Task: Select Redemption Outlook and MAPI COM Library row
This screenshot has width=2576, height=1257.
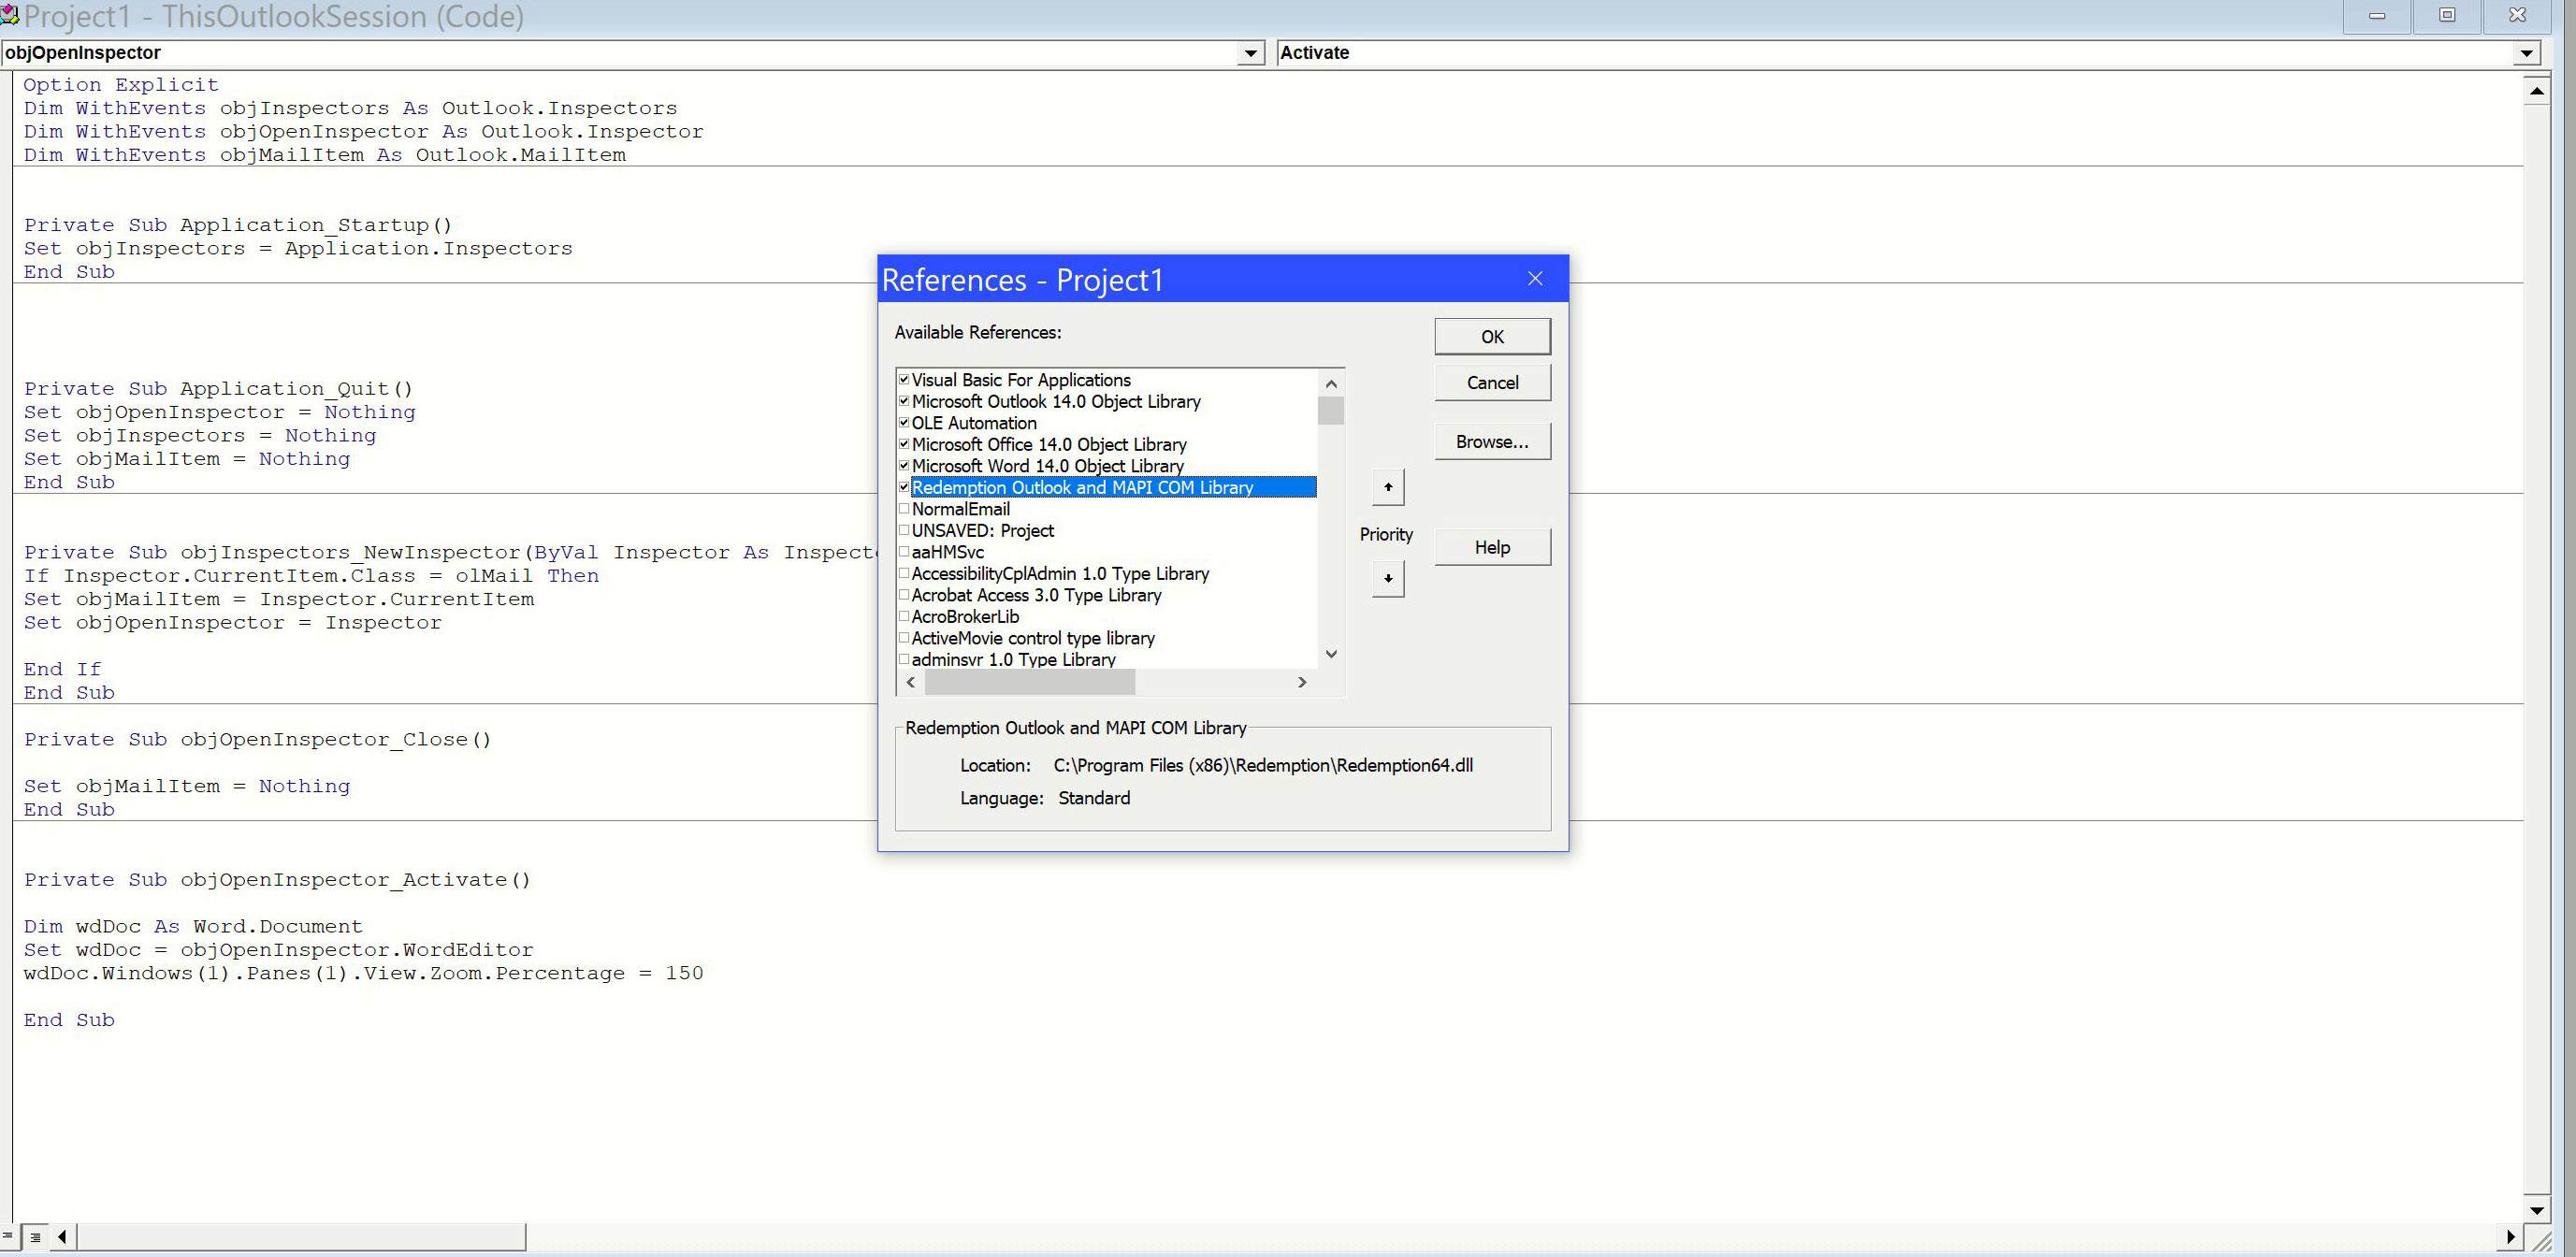Action: point(1113,487)
